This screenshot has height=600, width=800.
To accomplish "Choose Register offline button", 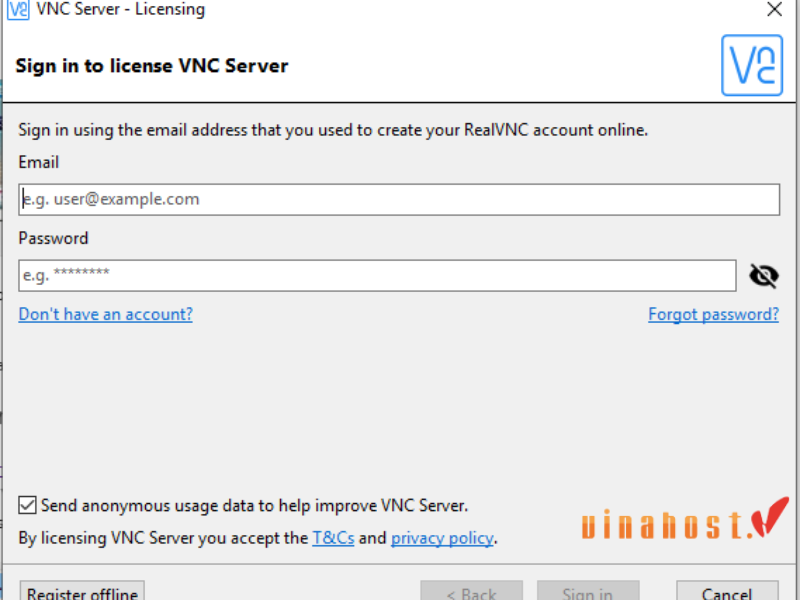I will coord(82,591).
